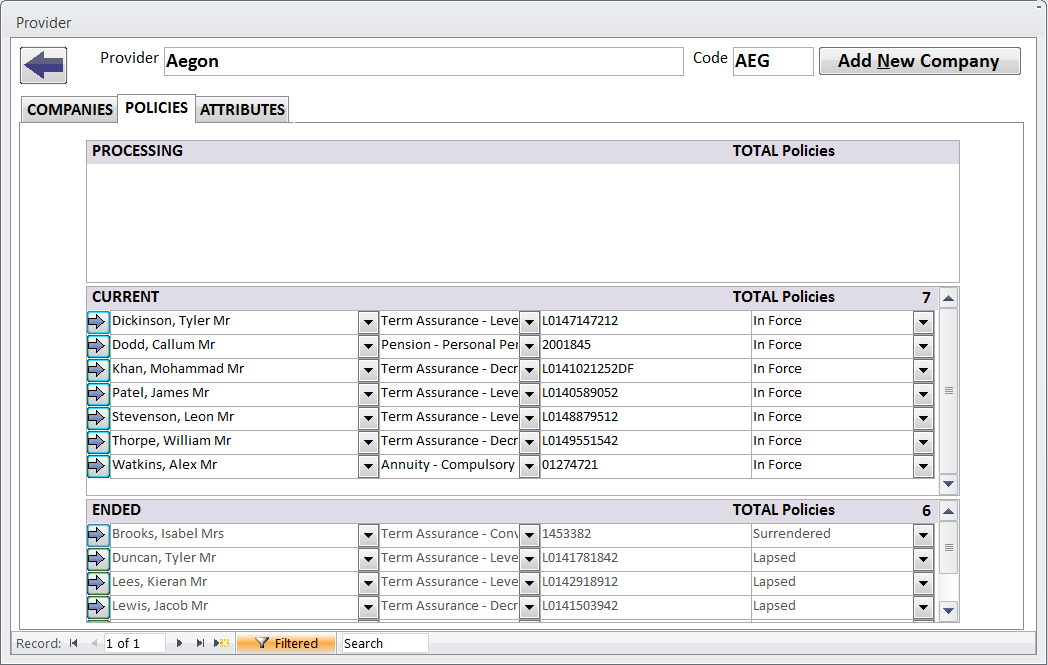
Task: Click the Provider name field containing Aegon
Action: point(423,62)
